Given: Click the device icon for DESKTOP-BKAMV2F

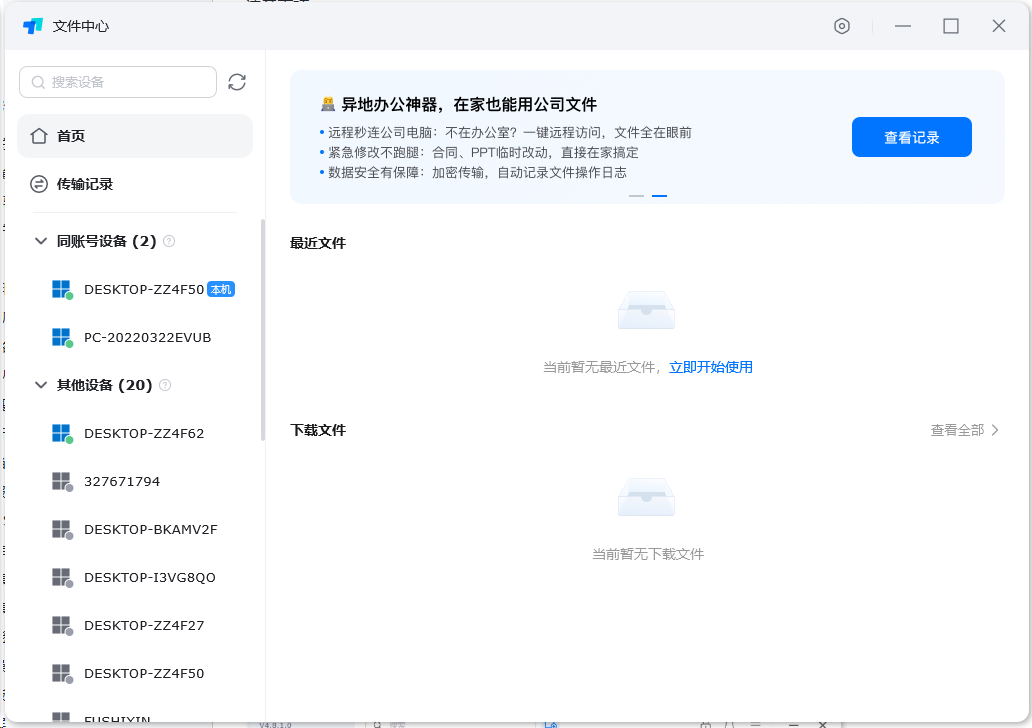Looking at the screenshot, I should click(62, 530).
